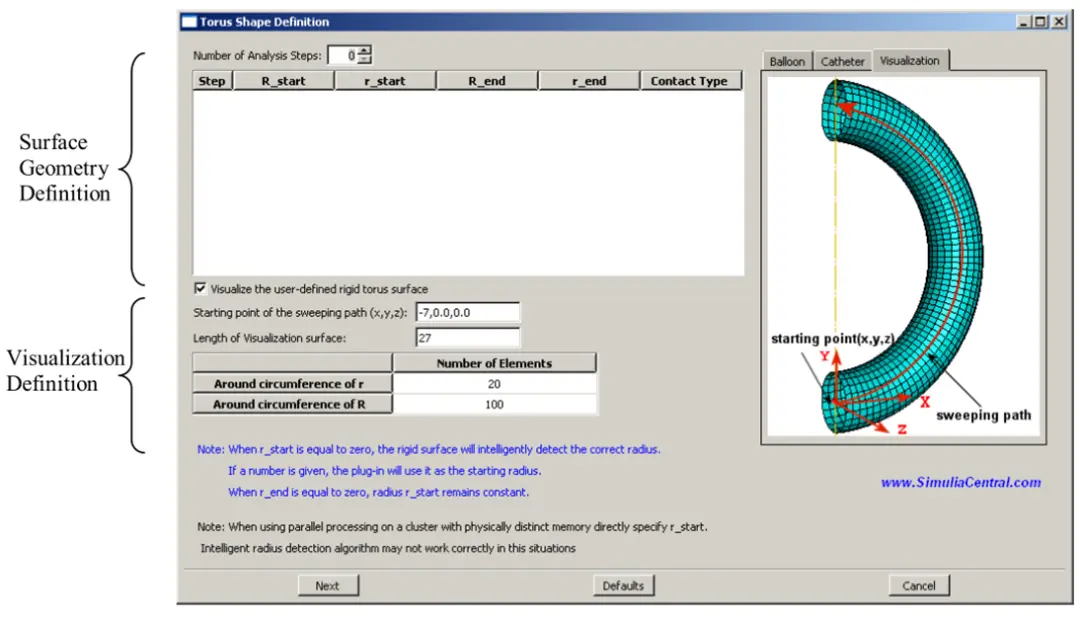Edit the sweeping path starting point field
The image size is (1080, 618).
click(x=468, y=312)
